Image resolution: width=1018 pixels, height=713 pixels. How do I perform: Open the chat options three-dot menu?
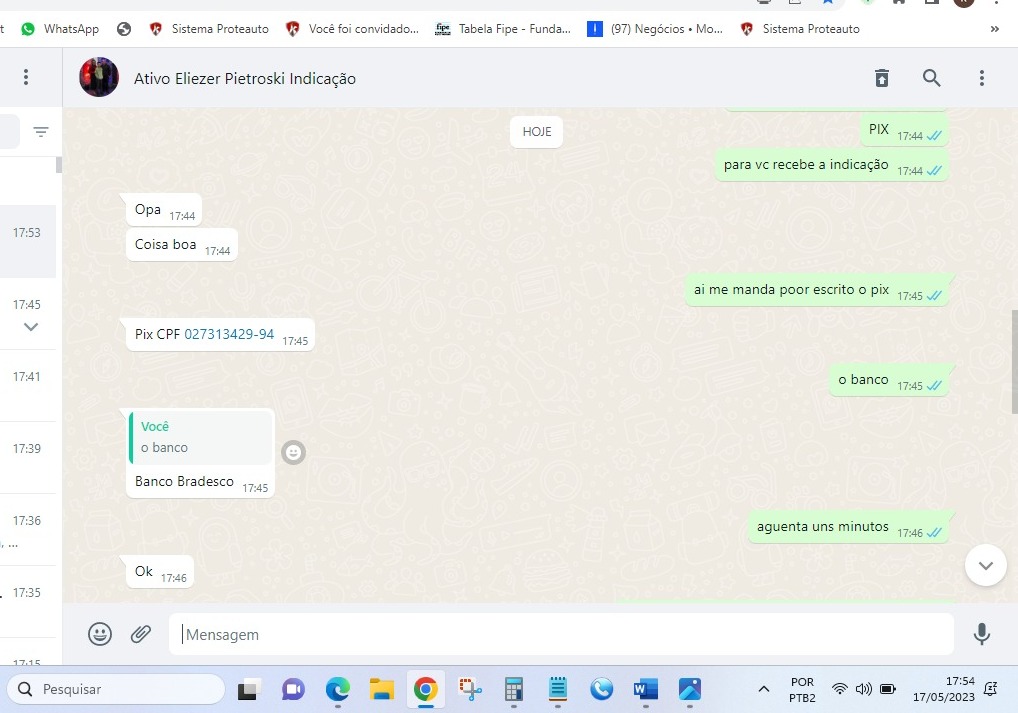(981, 78)
